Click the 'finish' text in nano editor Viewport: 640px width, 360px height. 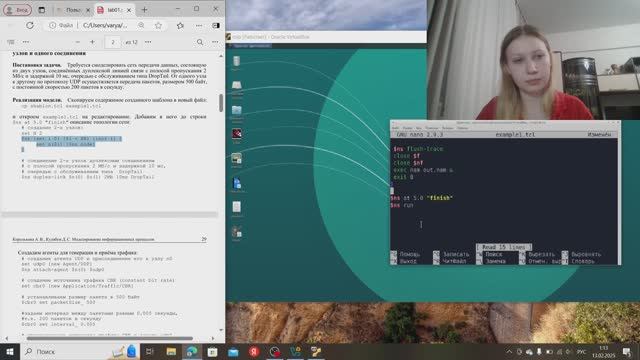[x=440, y=198]
